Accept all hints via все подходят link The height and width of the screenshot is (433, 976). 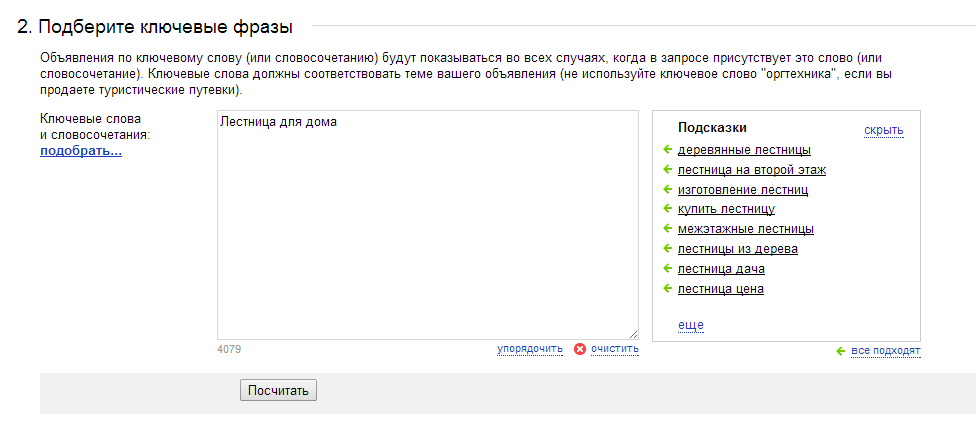(886, 352)
